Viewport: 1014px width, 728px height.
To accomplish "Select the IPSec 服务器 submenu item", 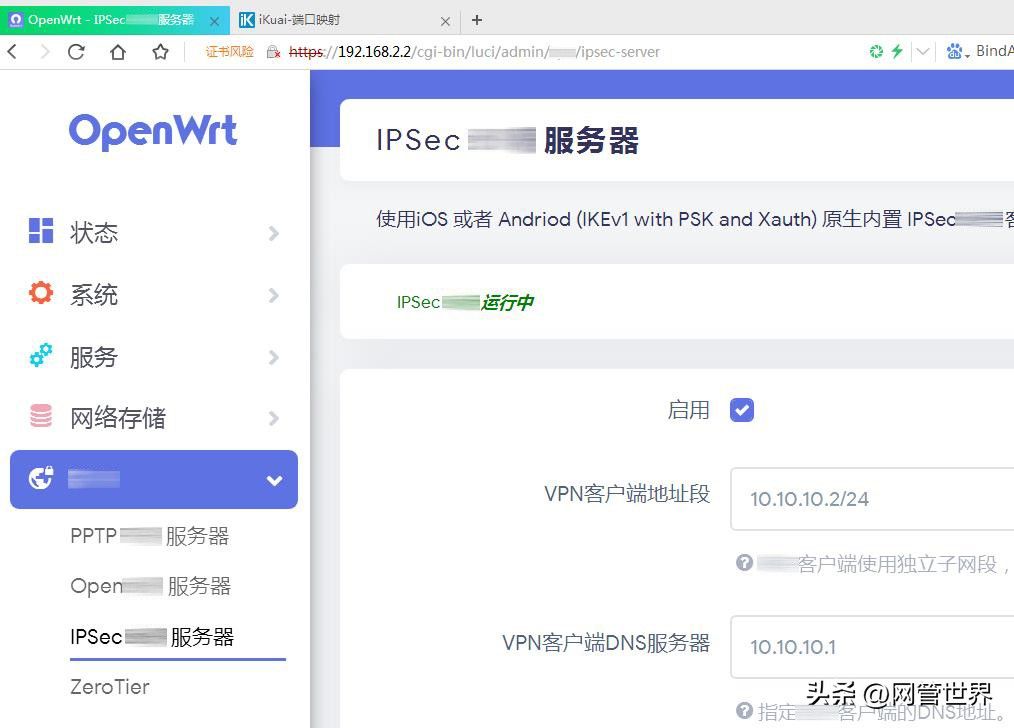I will [153, 637].
